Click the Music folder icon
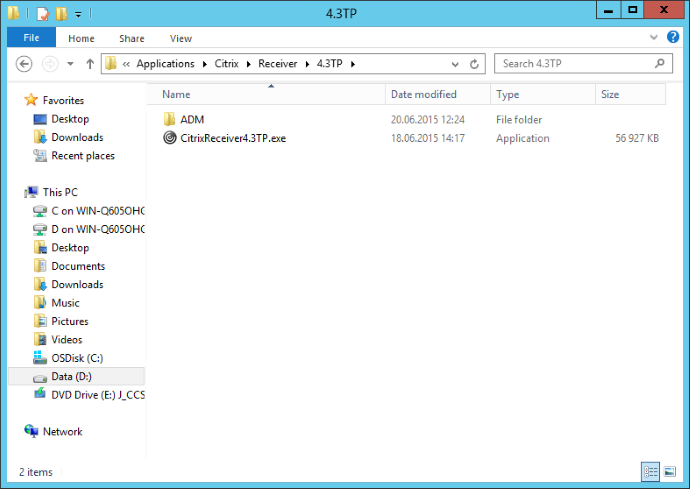The image size is (690, 489). [40, 302]
